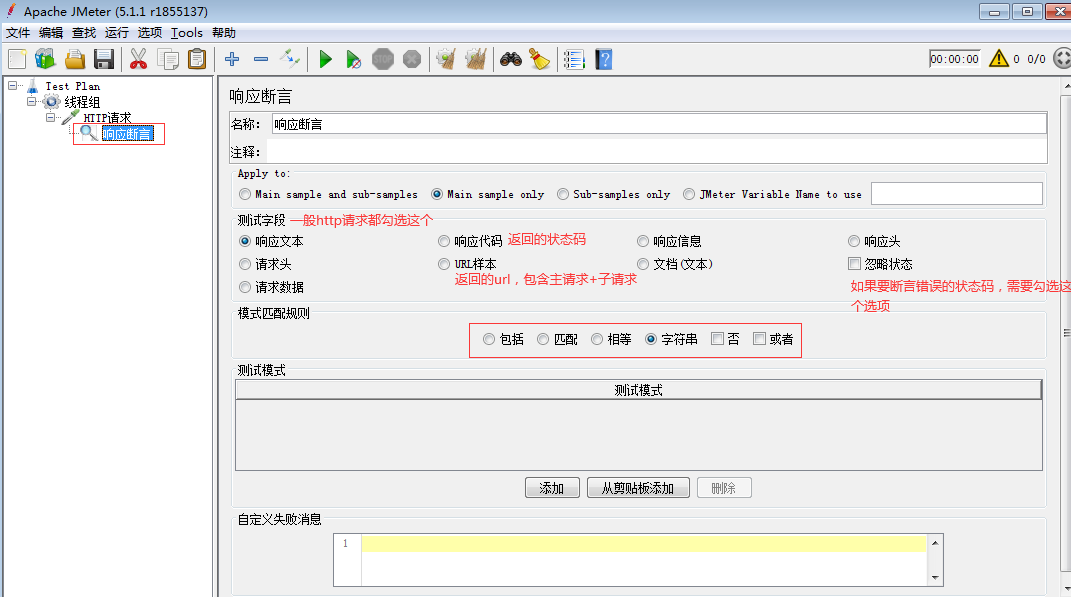Choose 响应代码 test field radio
This screenshot has width=1071, height=597.
[x=444, y=241]
